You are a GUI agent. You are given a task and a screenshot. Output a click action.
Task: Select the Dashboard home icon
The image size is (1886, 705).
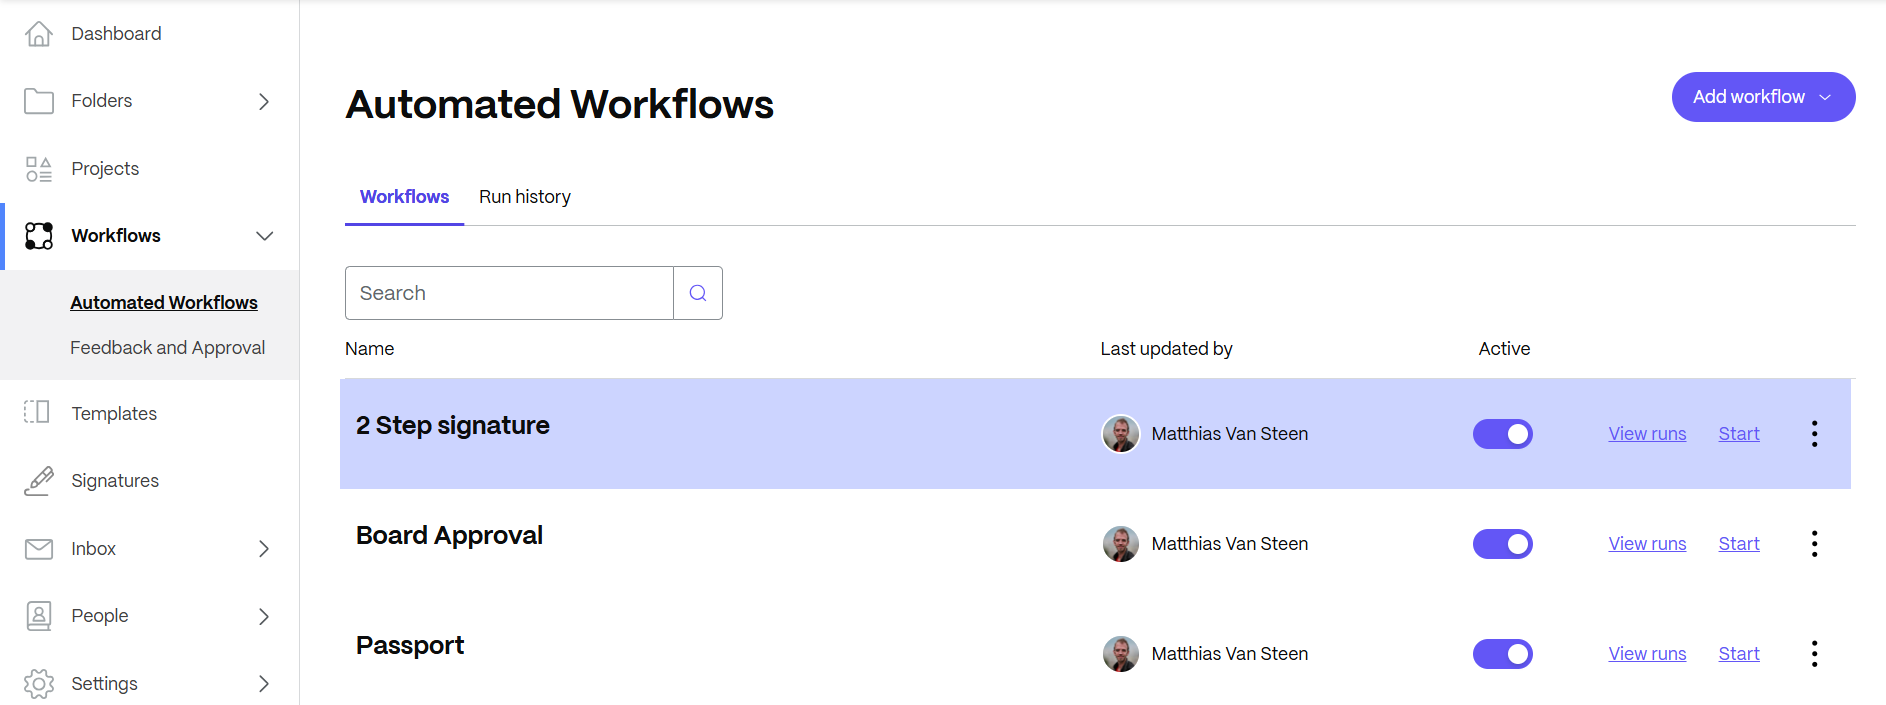coord(38,33)
